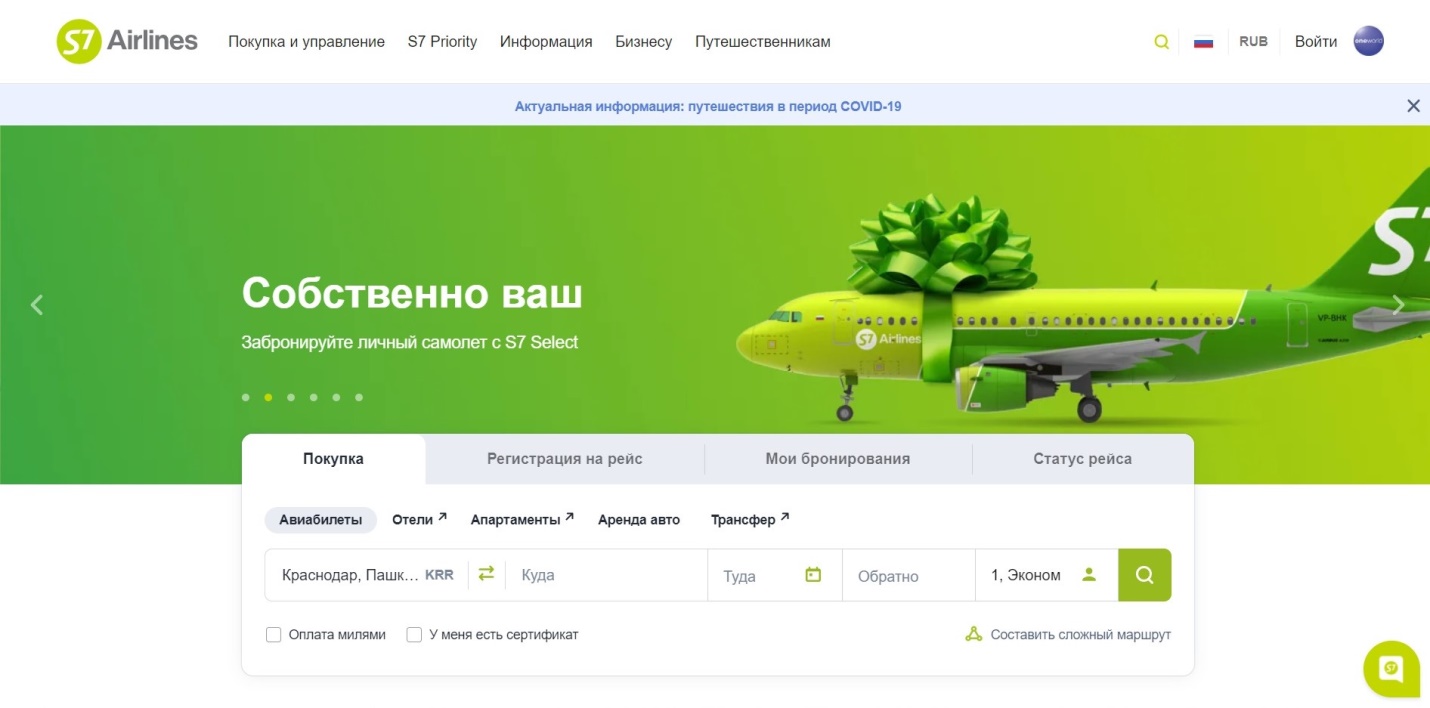This screenshot has height=708, width=1430.
Task: Enable the Оплата милями checkbox
Action: click(273, 634)
